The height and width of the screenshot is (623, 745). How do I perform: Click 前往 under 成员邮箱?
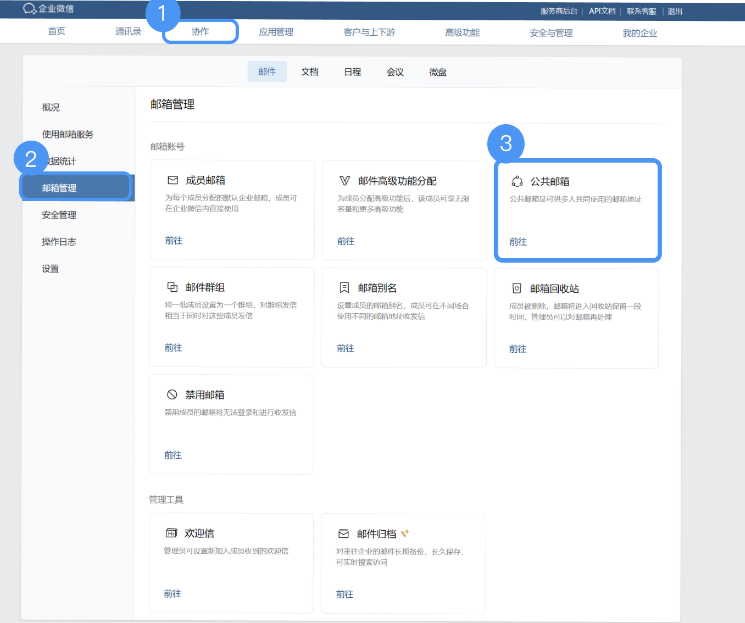[174, 240]
